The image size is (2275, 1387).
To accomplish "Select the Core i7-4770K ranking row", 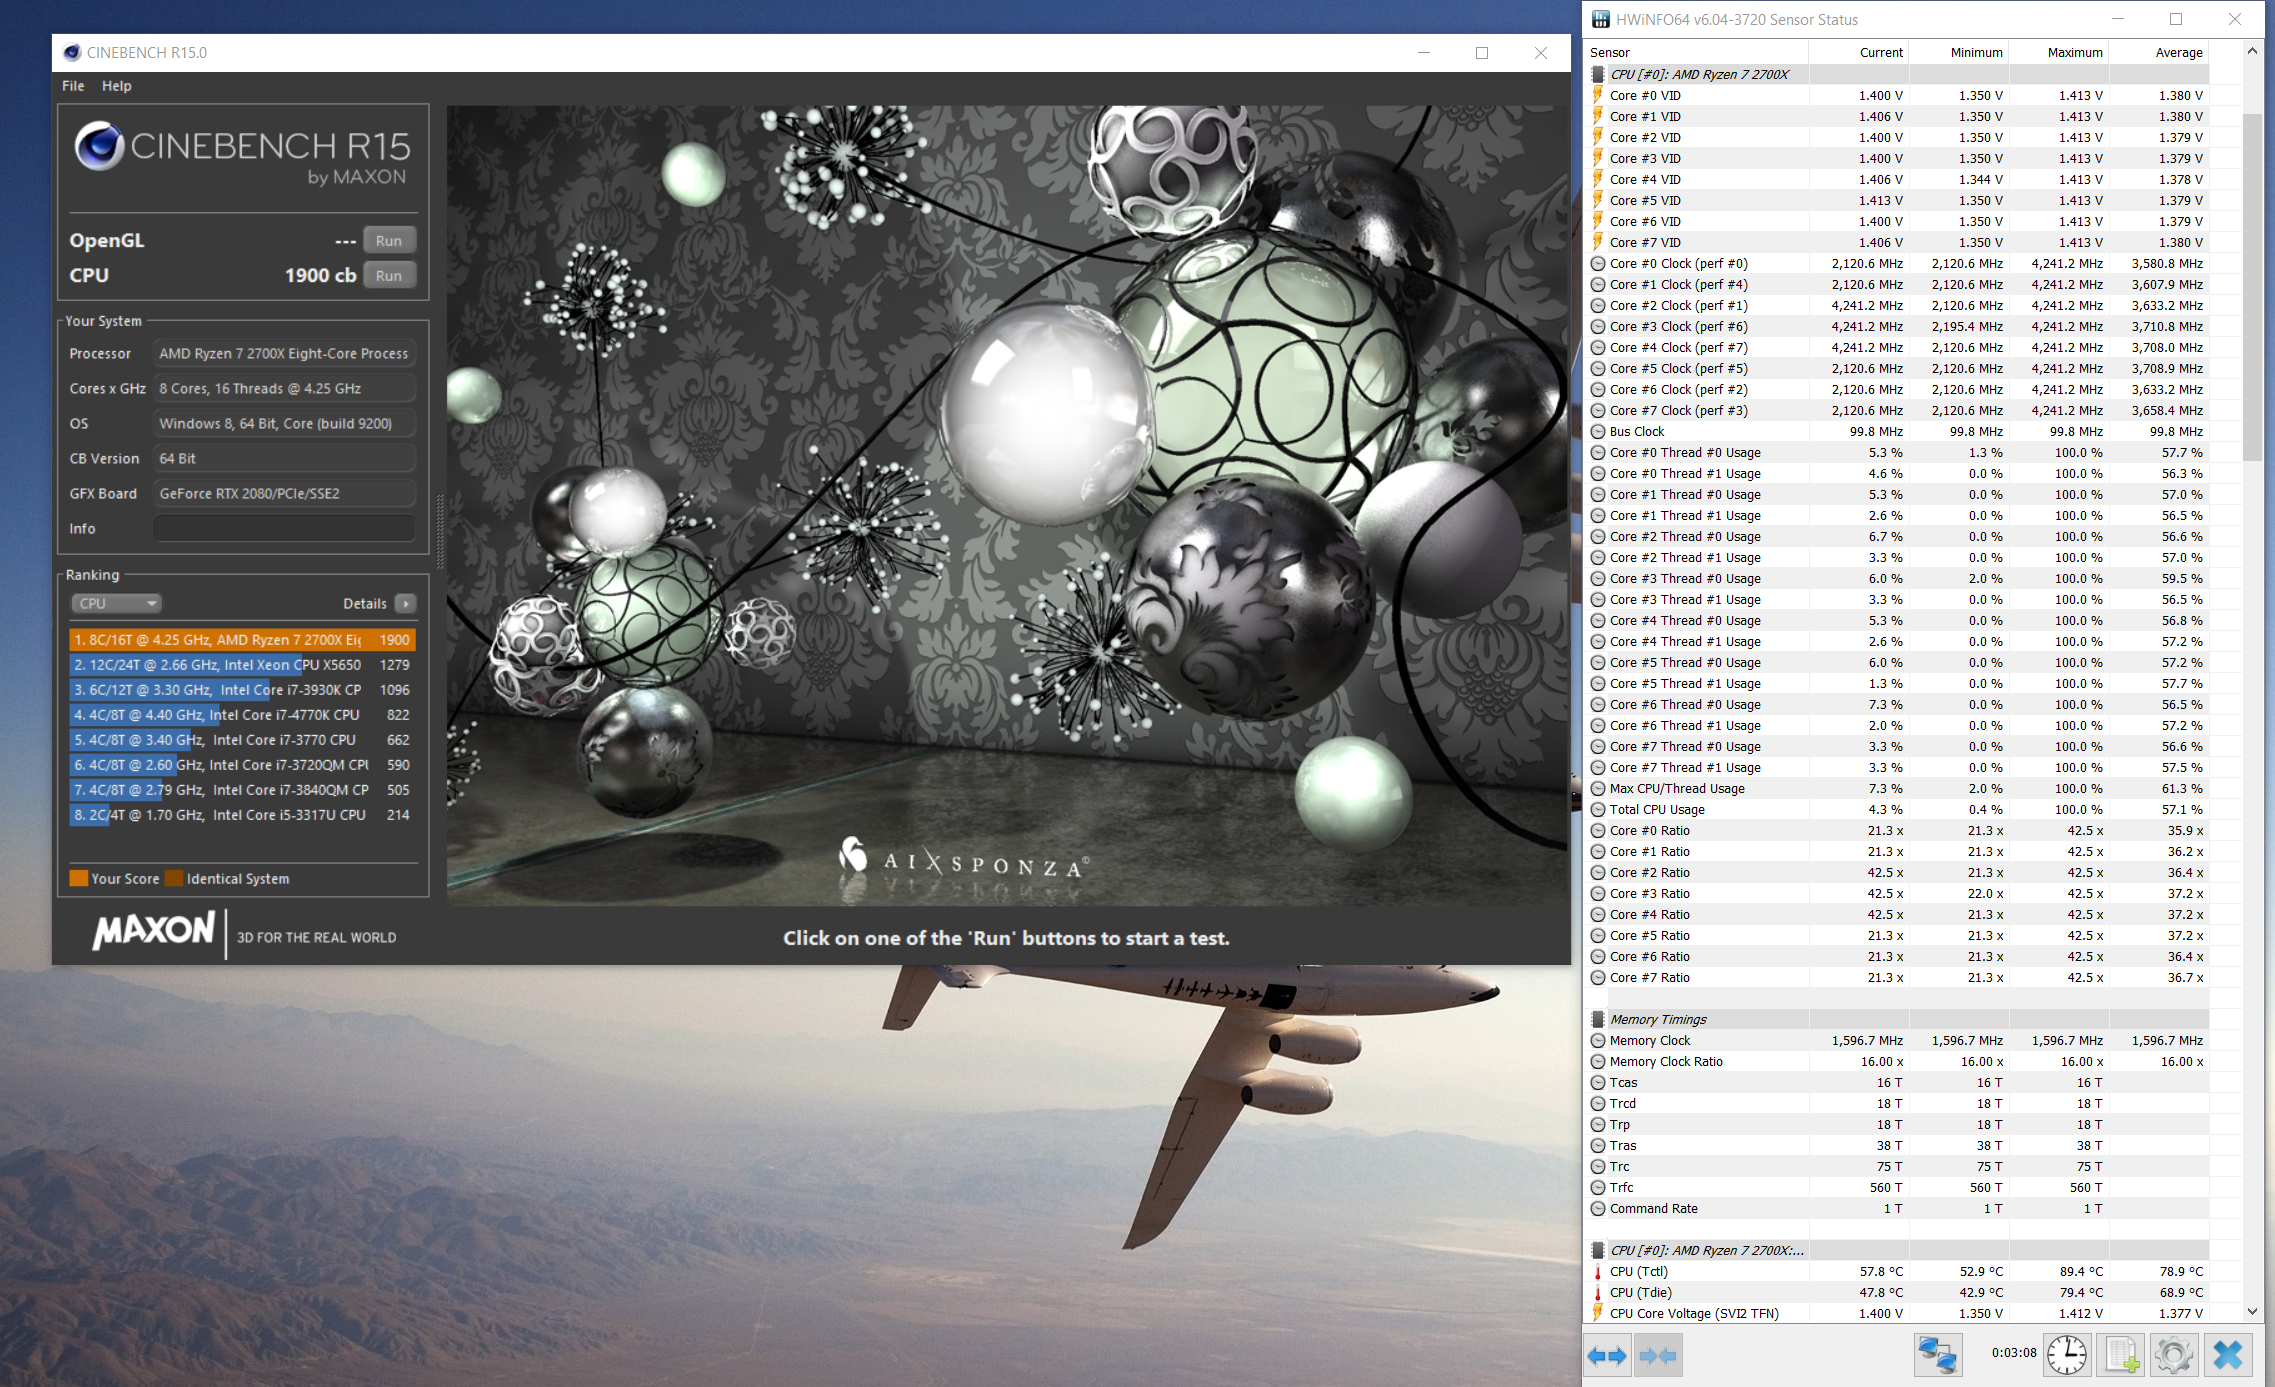I will pos(242,715).
